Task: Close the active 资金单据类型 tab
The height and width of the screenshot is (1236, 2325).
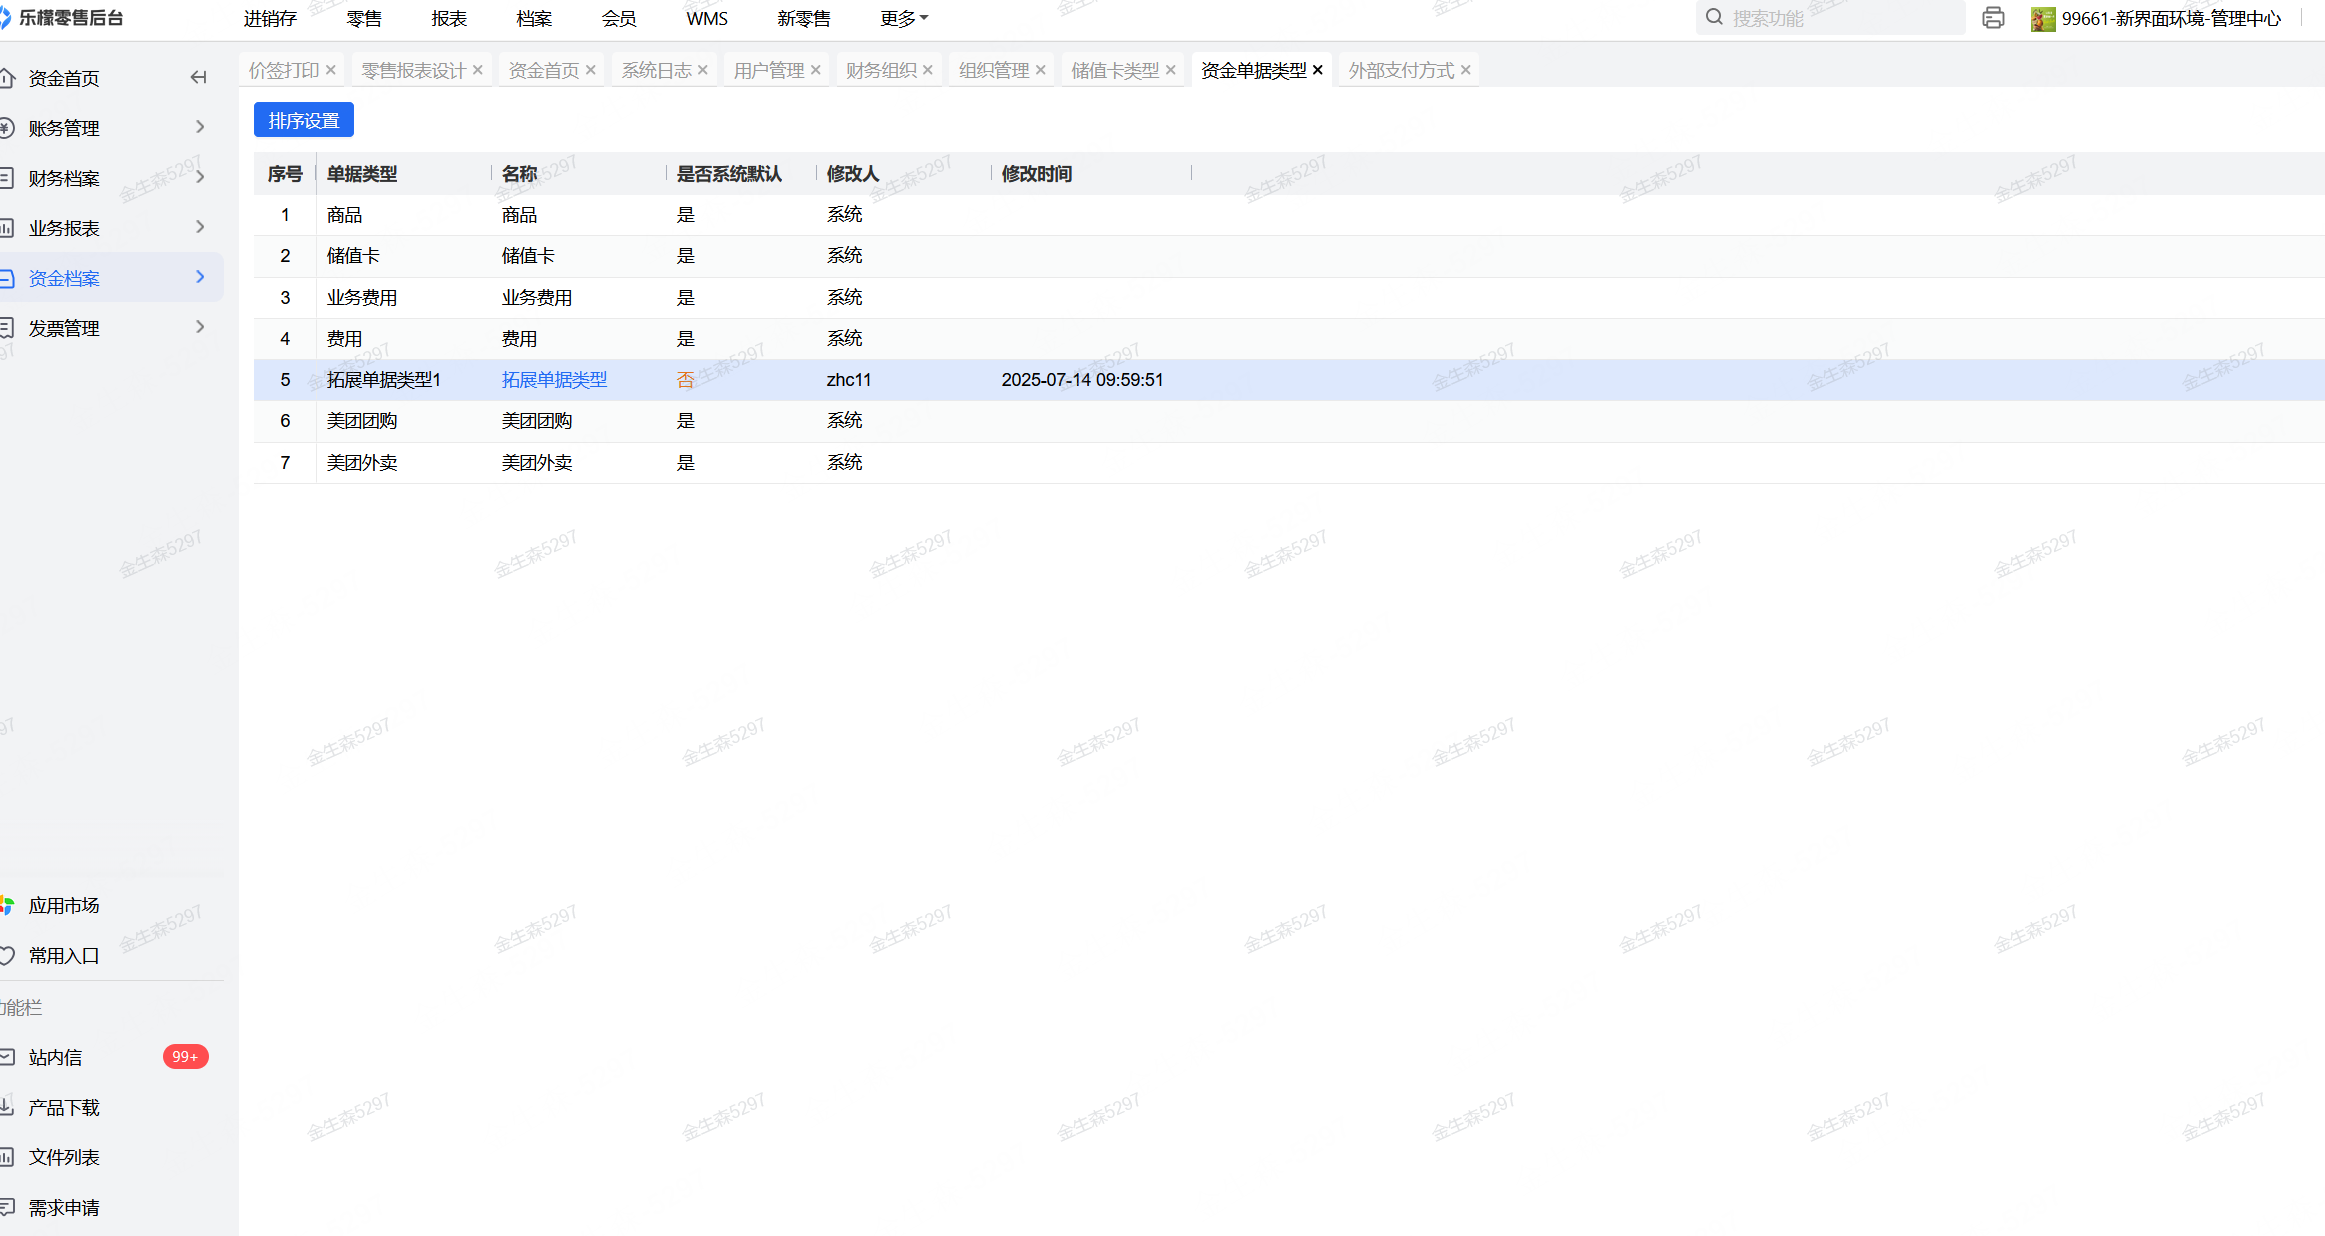Action: click(1318, 70)
